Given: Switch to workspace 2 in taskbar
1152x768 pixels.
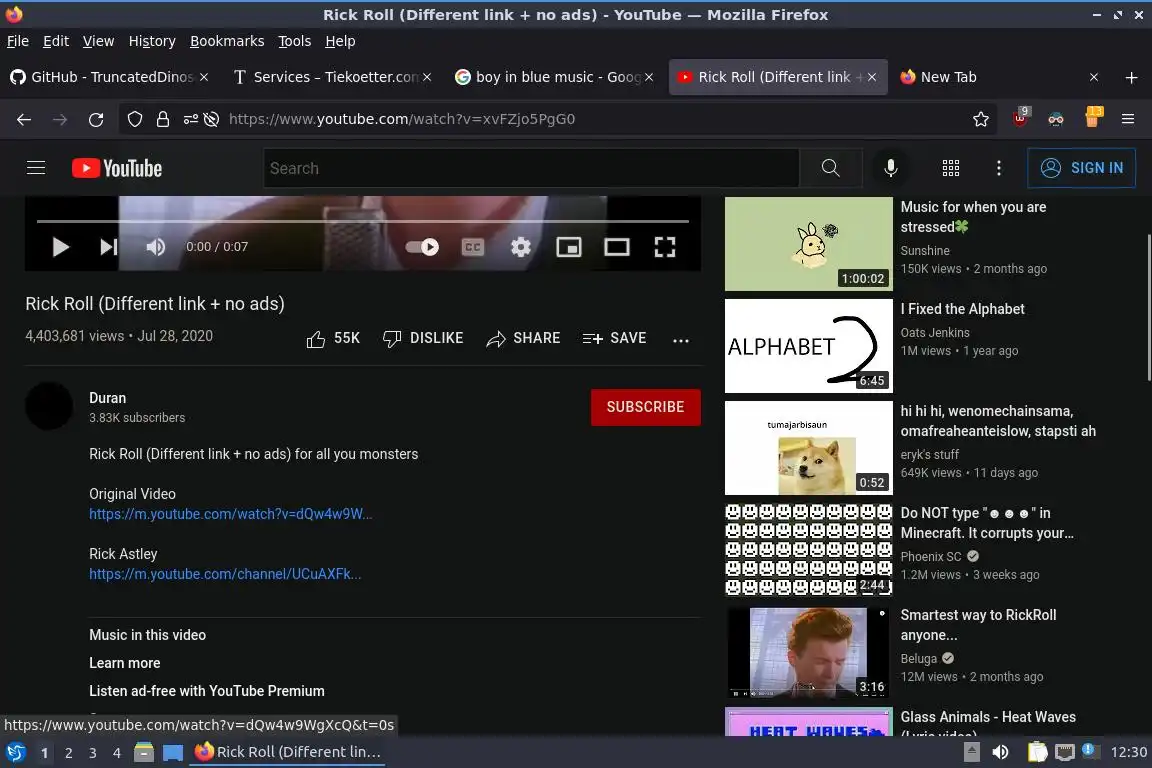Looking at the screenshot, I should pyautogui.click(x=68, y=753).
